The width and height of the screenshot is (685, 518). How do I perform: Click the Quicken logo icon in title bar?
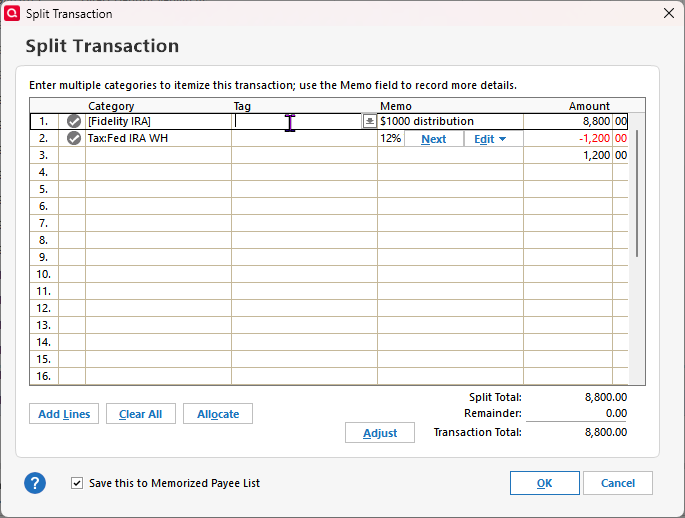coord(12,13)
